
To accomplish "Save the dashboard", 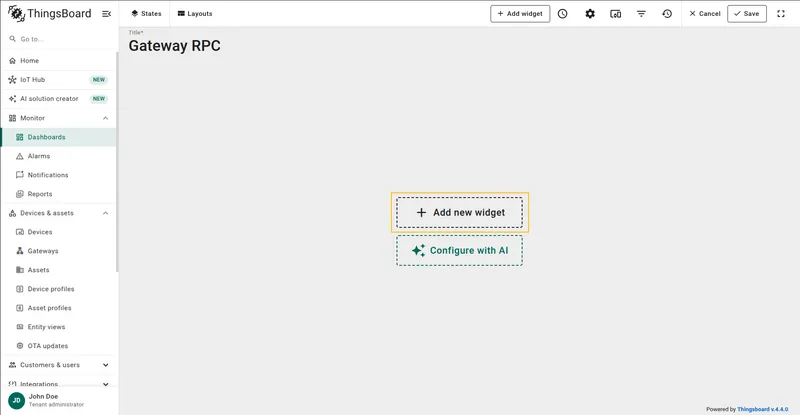I will click(x=746, y=14).
